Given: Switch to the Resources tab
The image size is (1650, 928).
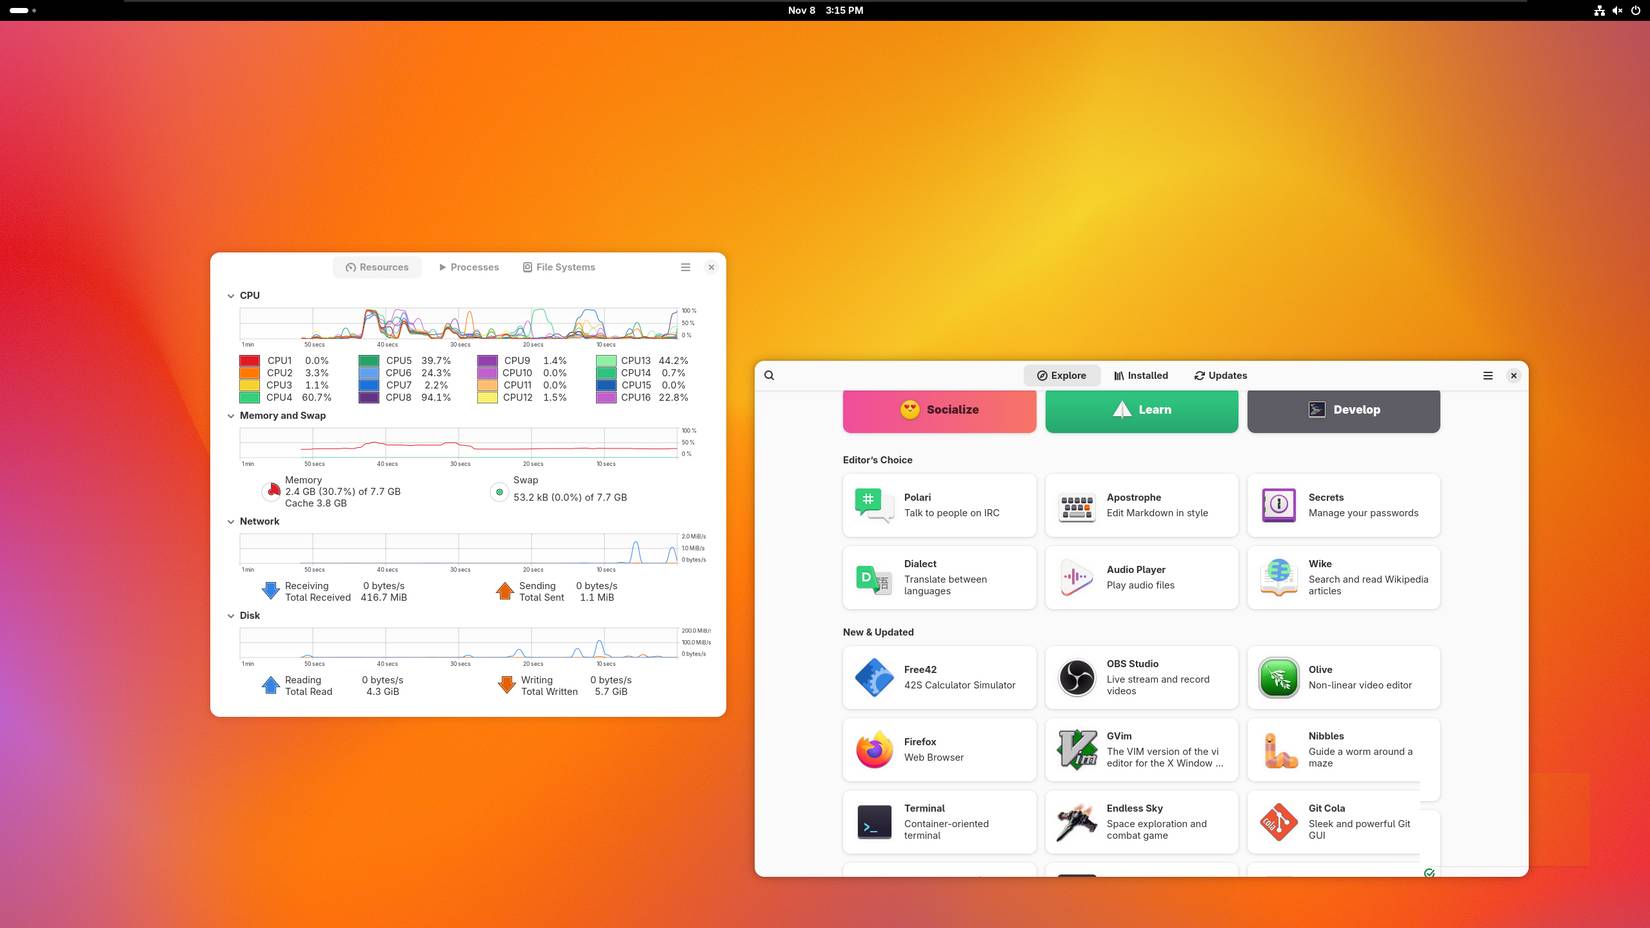Looking at the screenshot, I should coord(377,267).
